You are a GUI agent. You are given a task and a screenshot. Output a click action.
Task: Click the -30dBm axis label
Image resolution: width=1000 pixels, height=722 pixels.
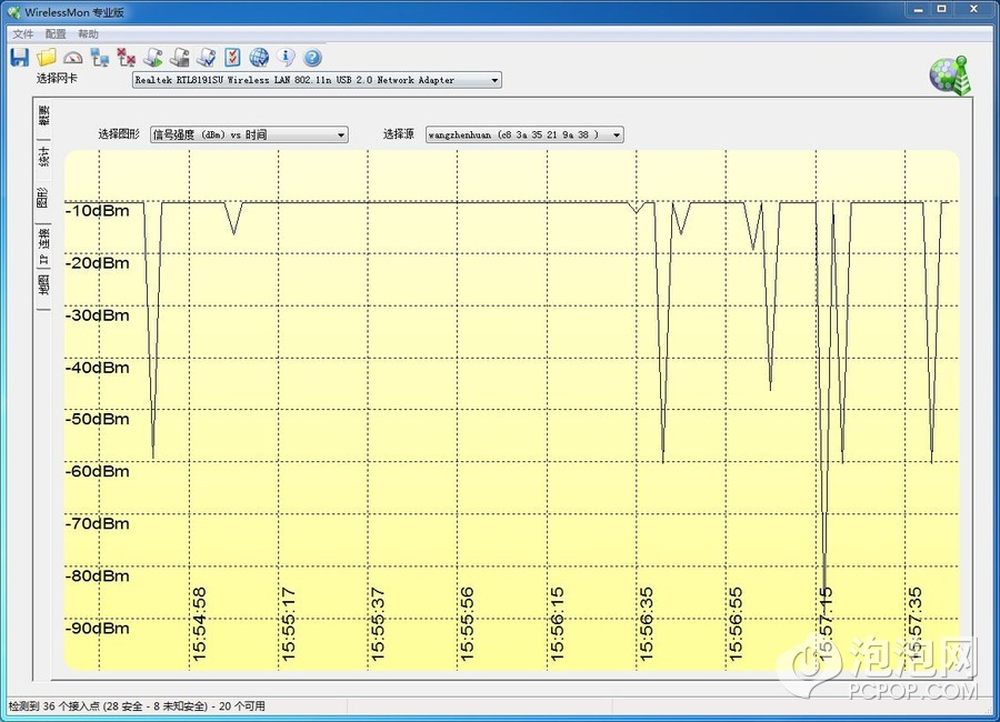(x=98, y=316)
